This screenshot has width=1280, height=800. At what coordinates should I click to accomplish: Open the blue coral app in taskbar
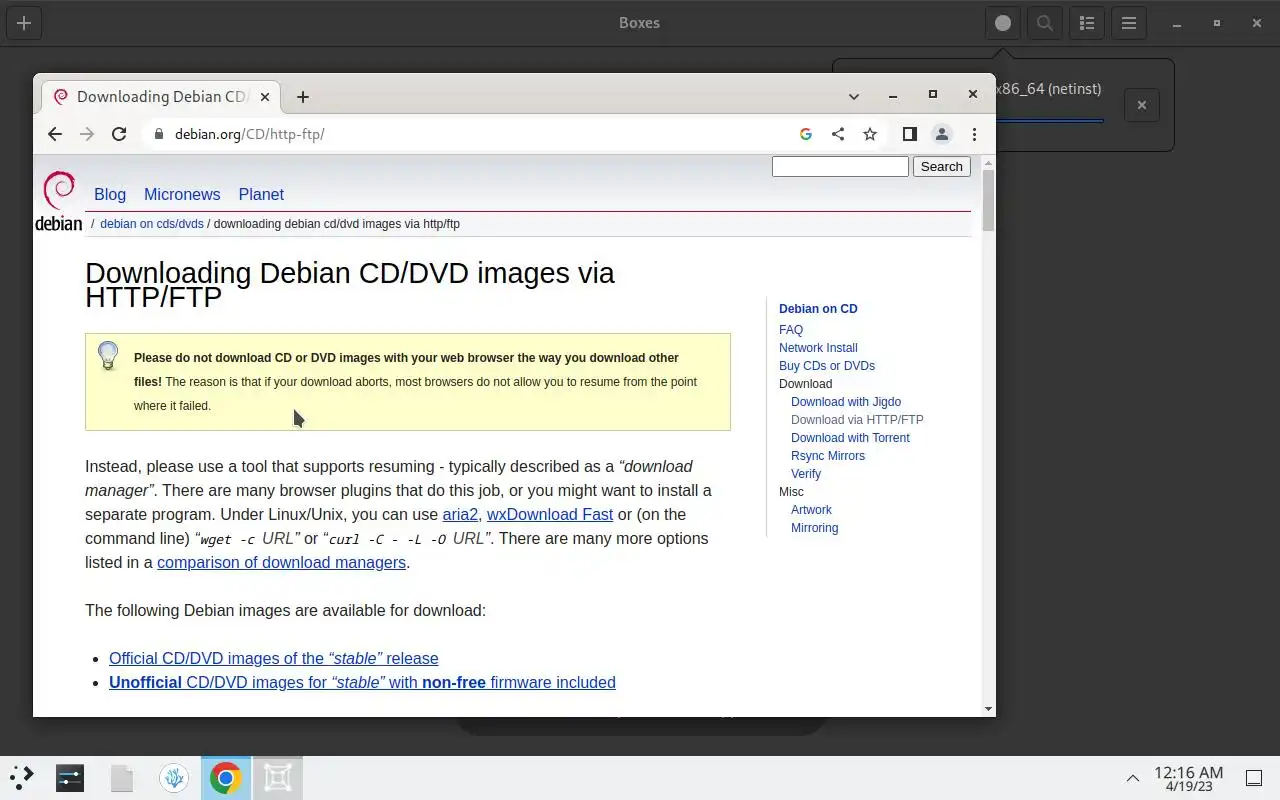pyautogui.click(x=174, y=777)
